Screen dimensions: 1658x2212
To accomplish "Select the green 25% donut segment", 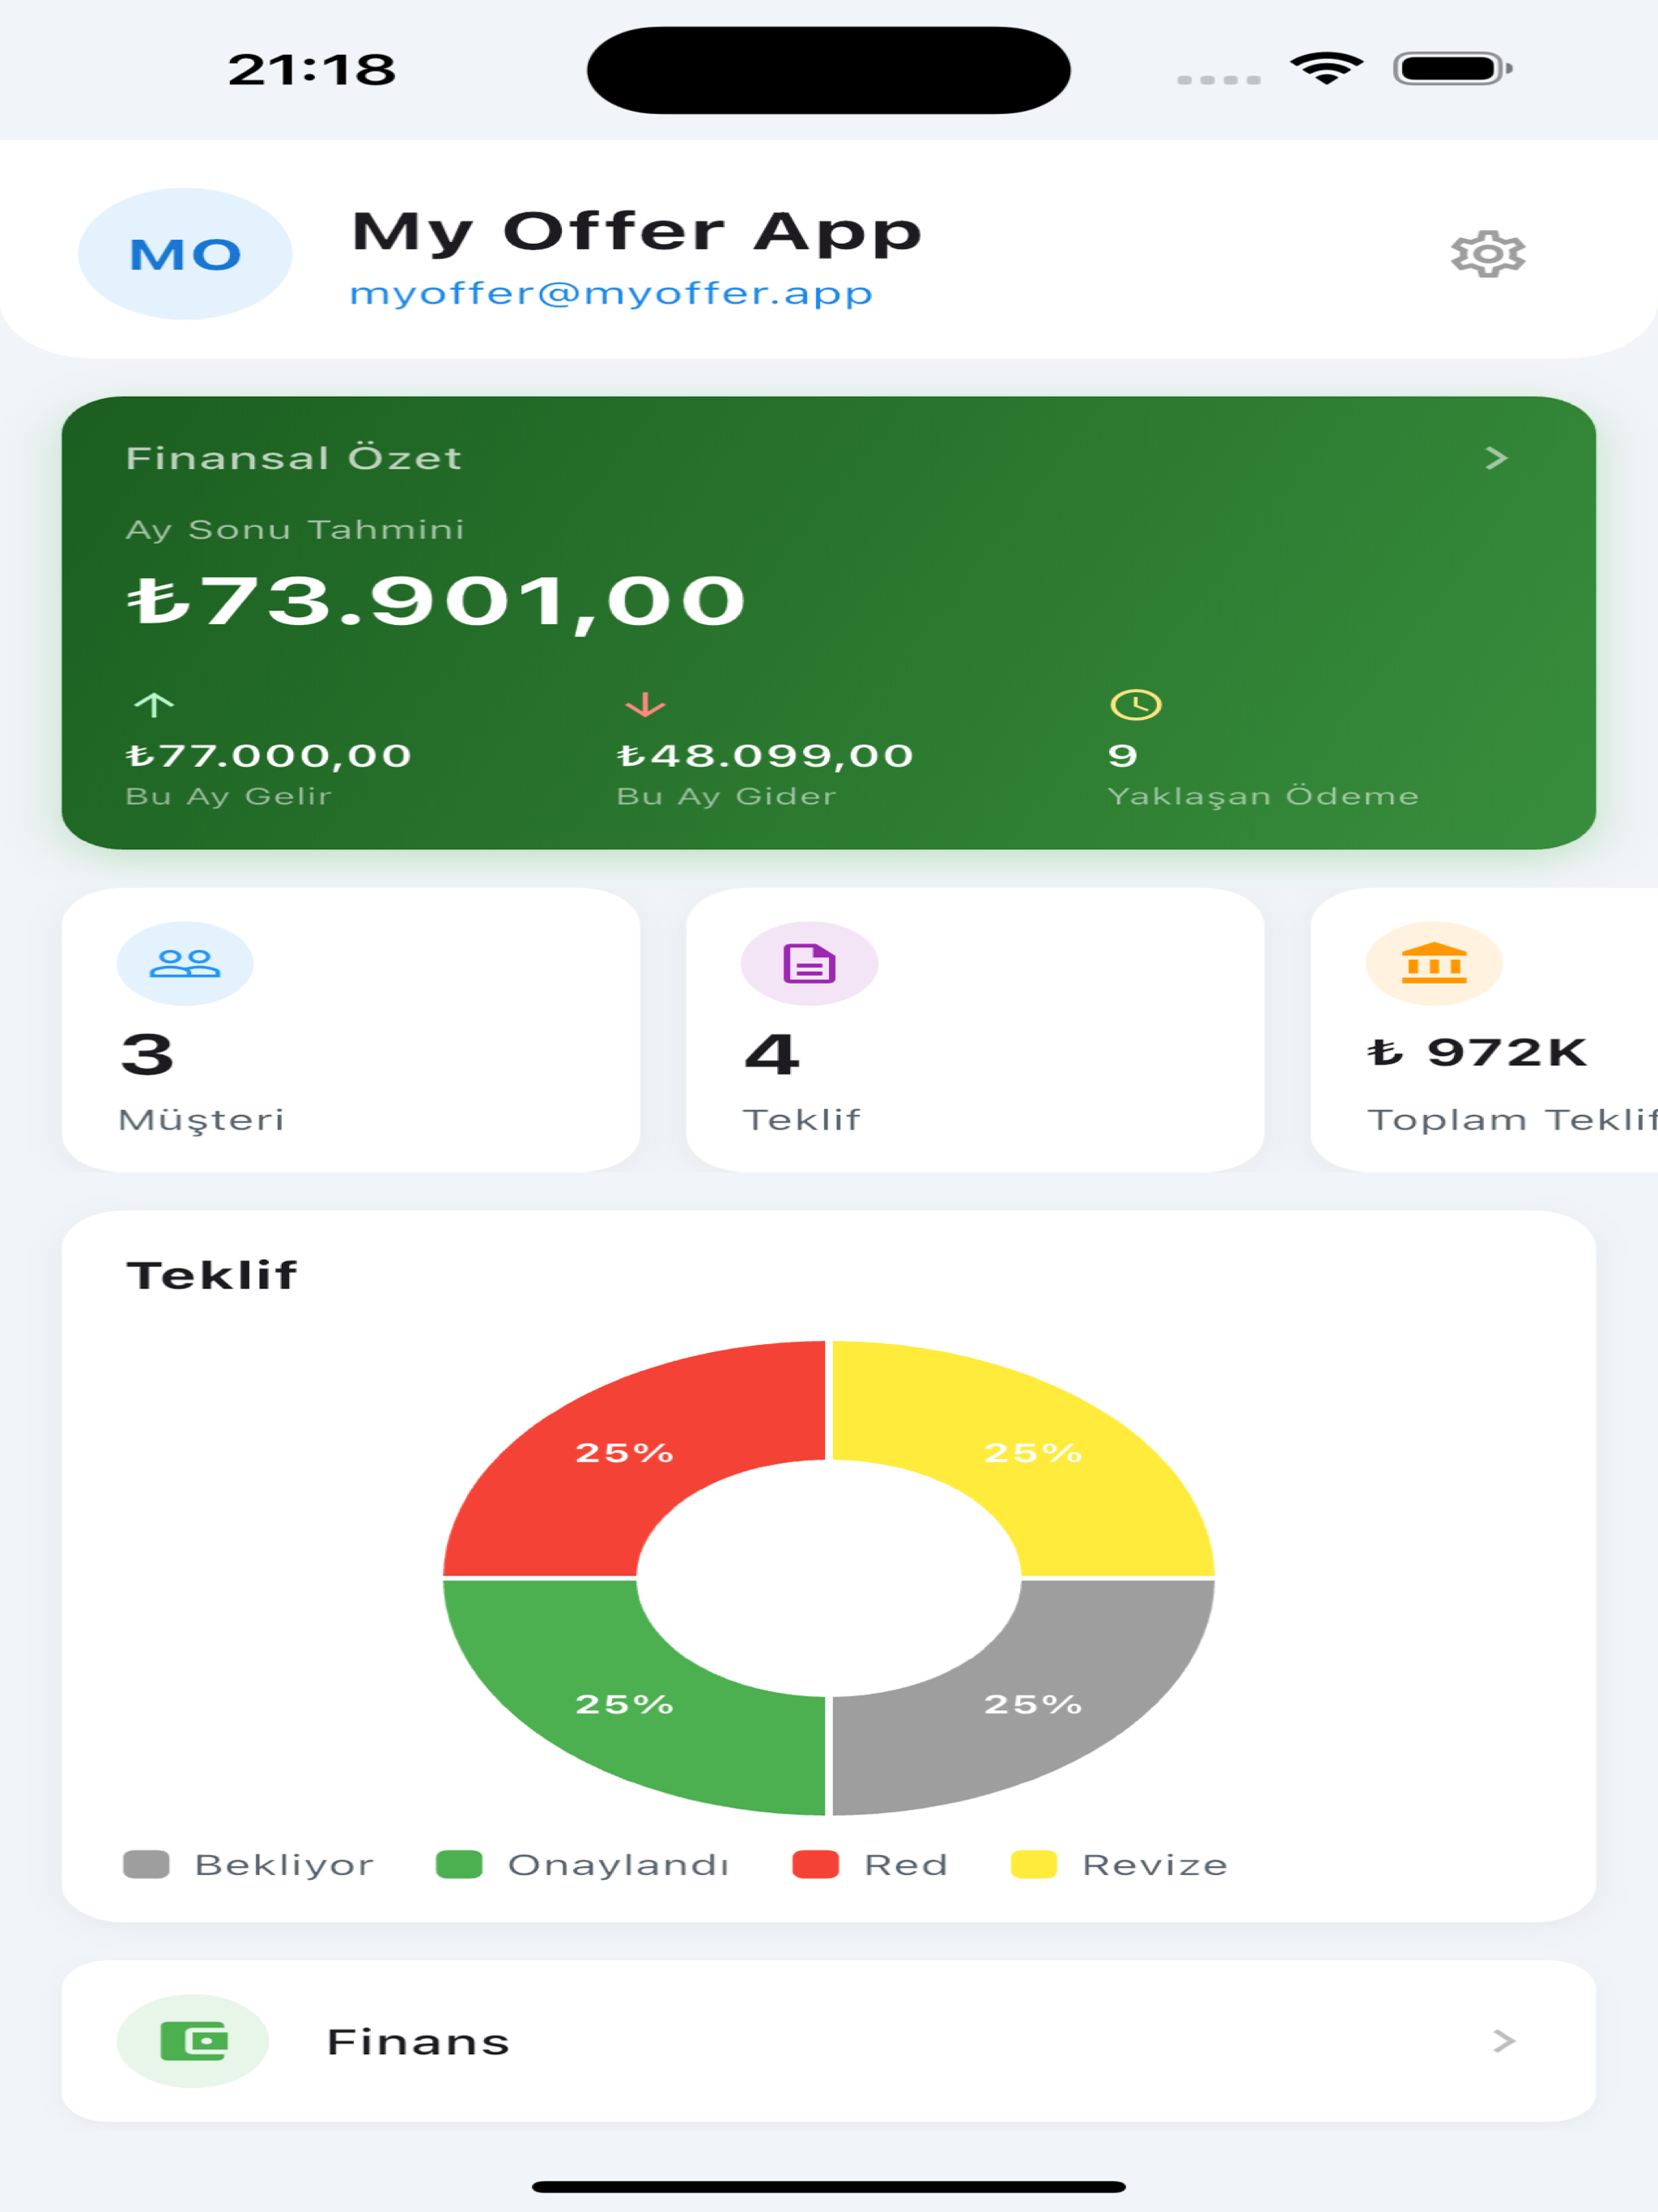I will coord(625,1704).
